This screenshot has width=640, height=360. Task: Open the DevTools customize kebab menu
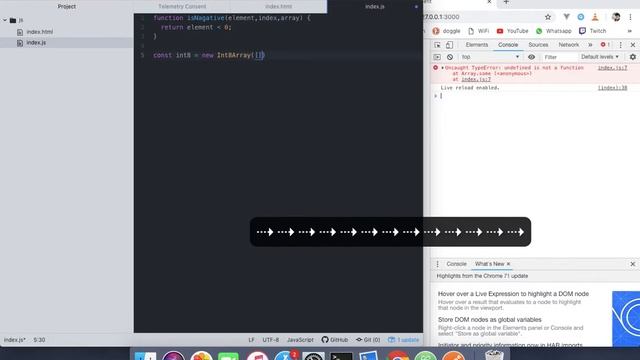[620, 45]
